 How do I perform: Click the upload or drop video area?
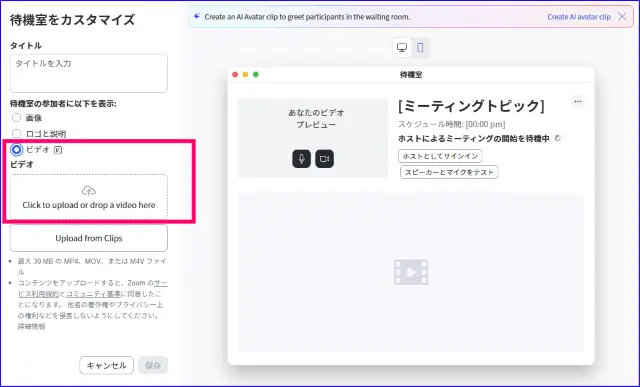89,197
